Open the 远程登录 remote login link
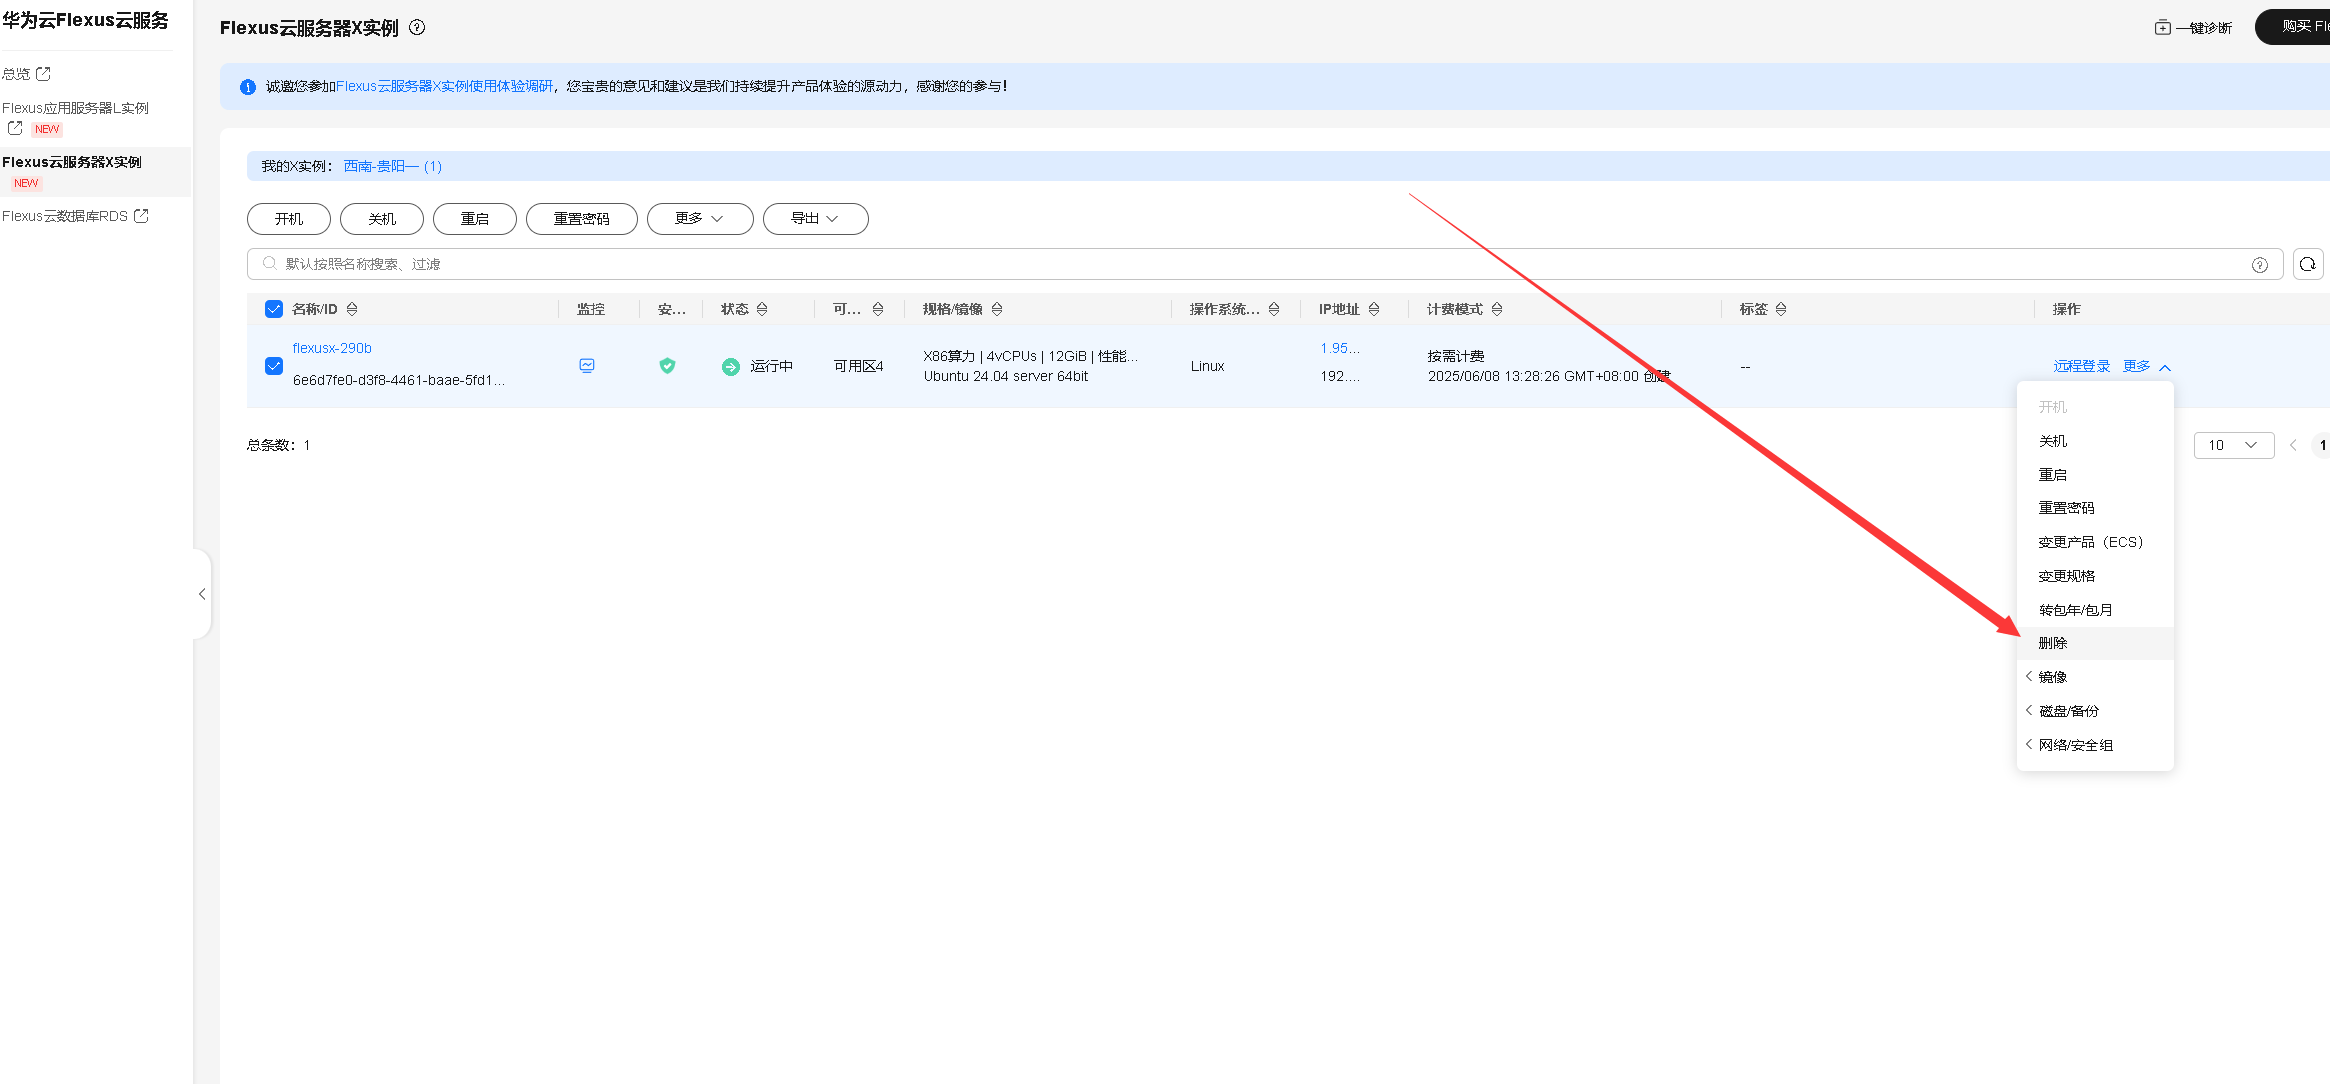 [2081, 366]
